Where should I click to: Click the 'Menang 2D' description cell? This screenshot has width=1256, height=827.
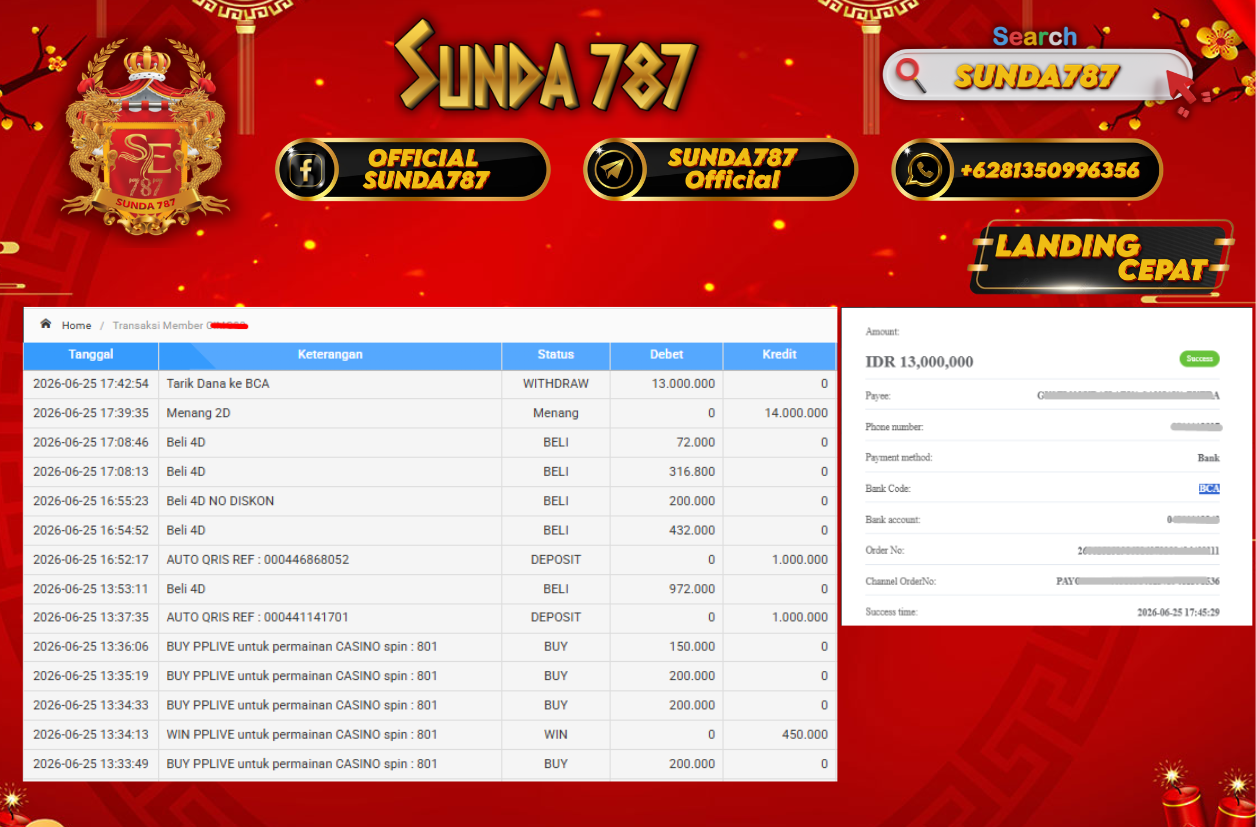click(330, 413)
